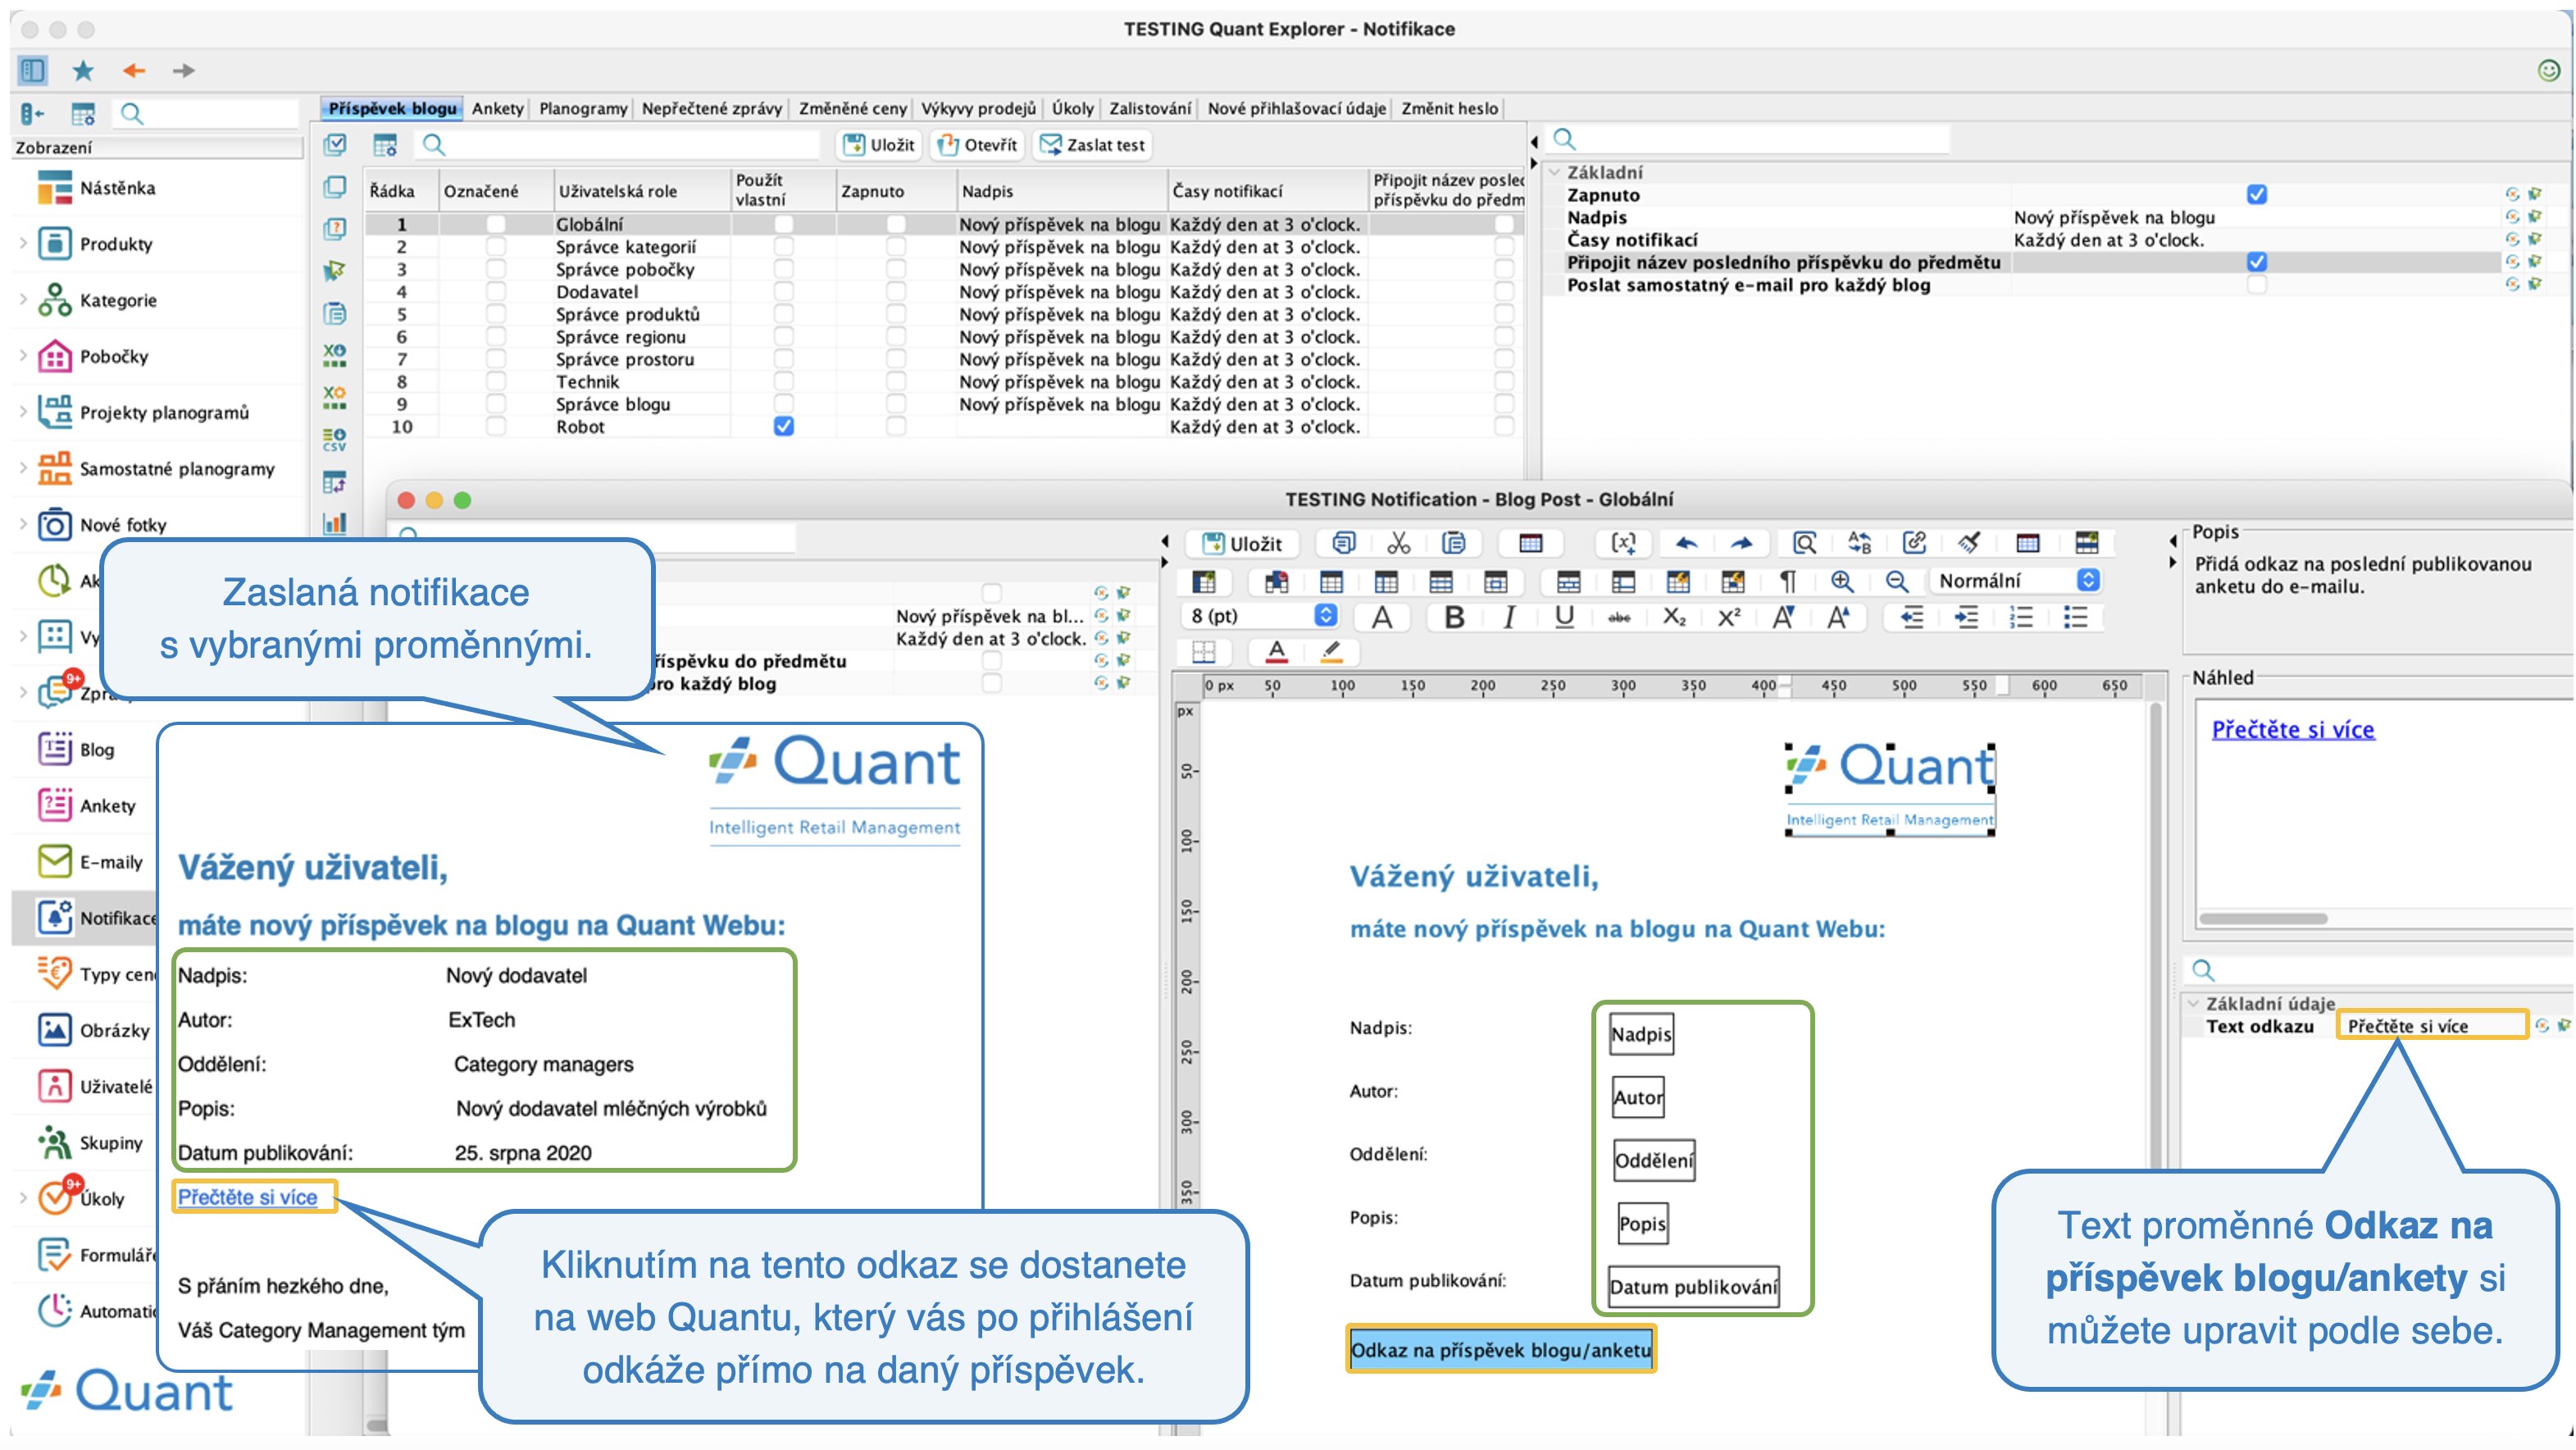Click Uložit in the Blog Post editor window

coord(1242,544)
